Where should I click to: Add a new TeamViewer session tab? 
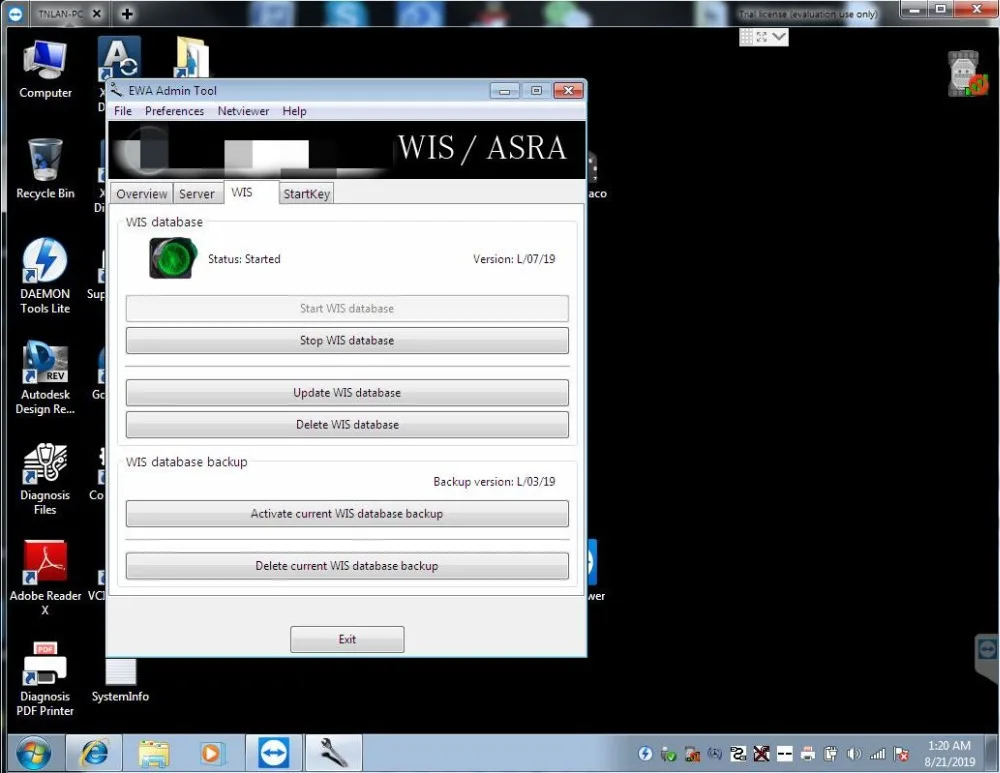tap(127, 13)
